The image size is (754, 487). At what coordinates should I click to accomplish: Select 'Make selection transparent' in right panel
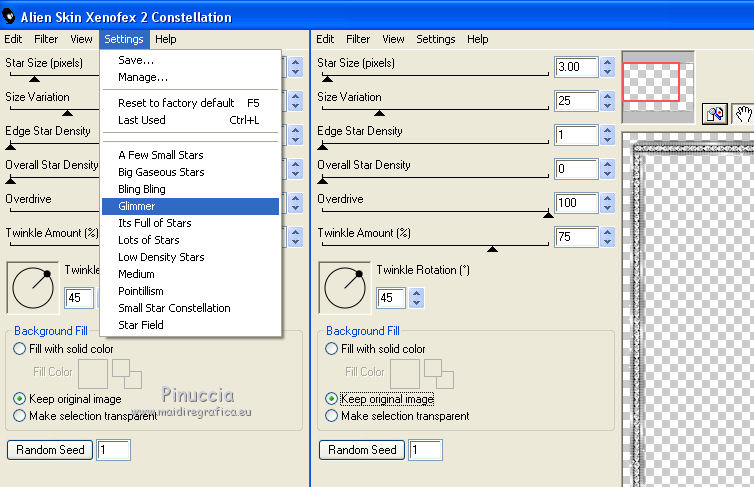click(x=332, y=416)
